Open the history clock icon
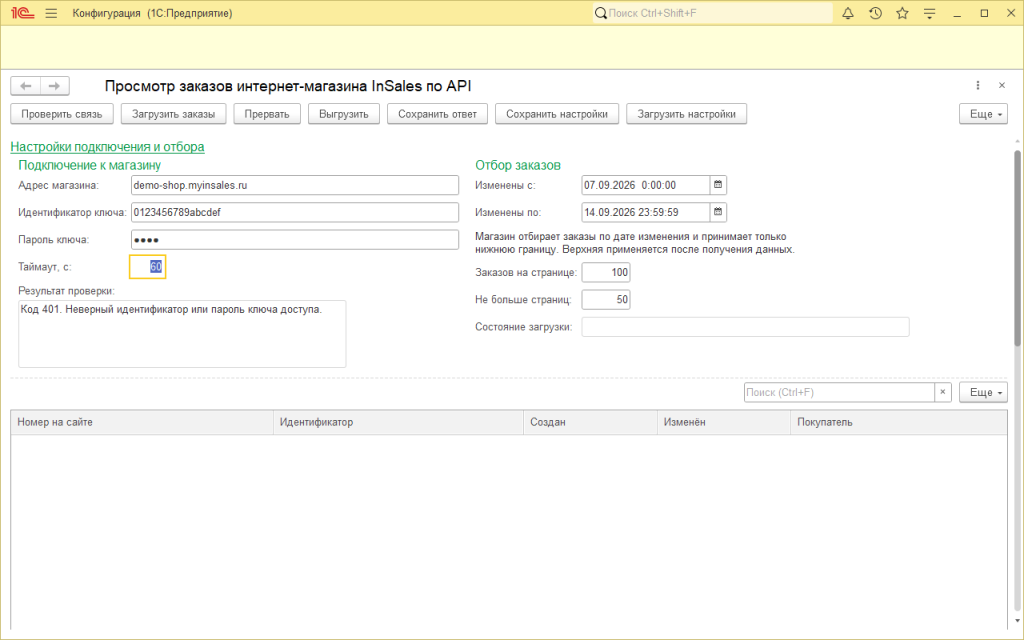Viewport: 1024px width, 640px height. pos(875,13)
